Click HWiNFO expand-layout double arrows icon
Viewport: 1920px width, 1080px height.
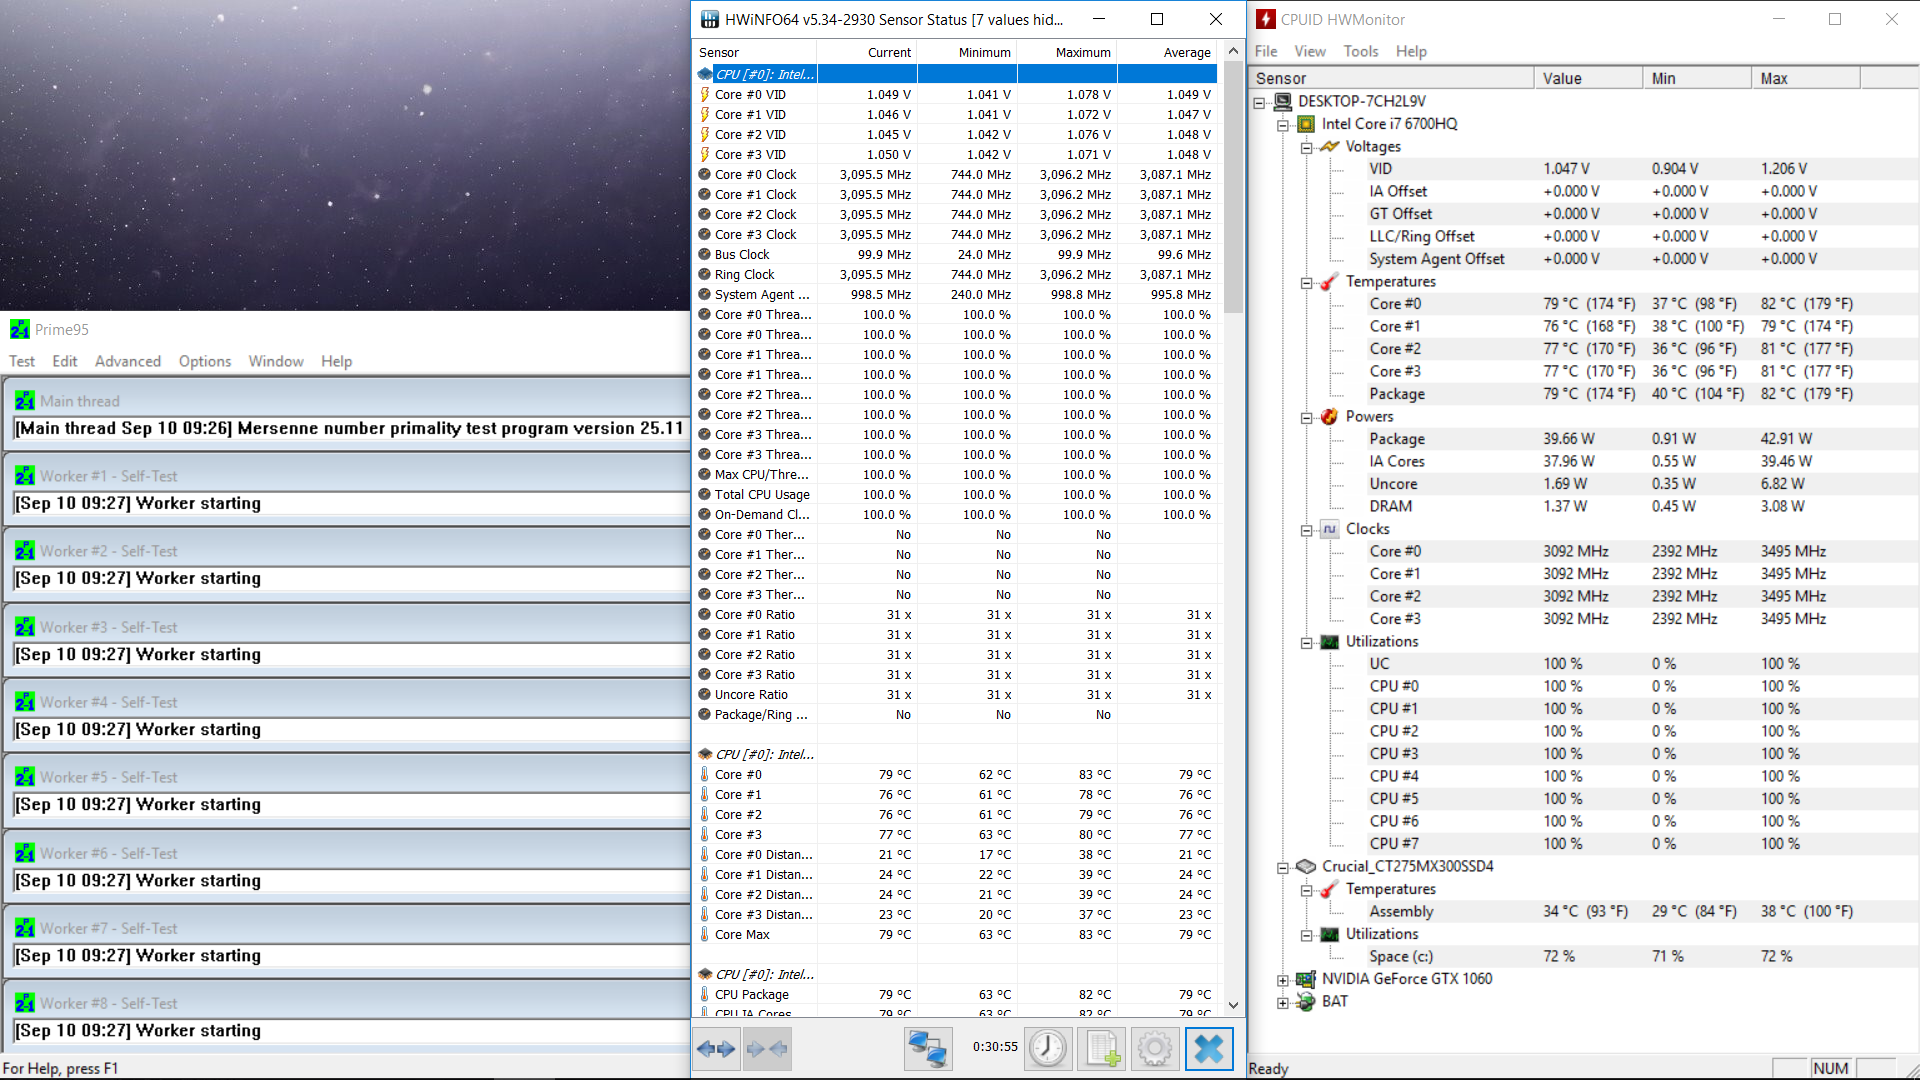[x=716, y=1048]
